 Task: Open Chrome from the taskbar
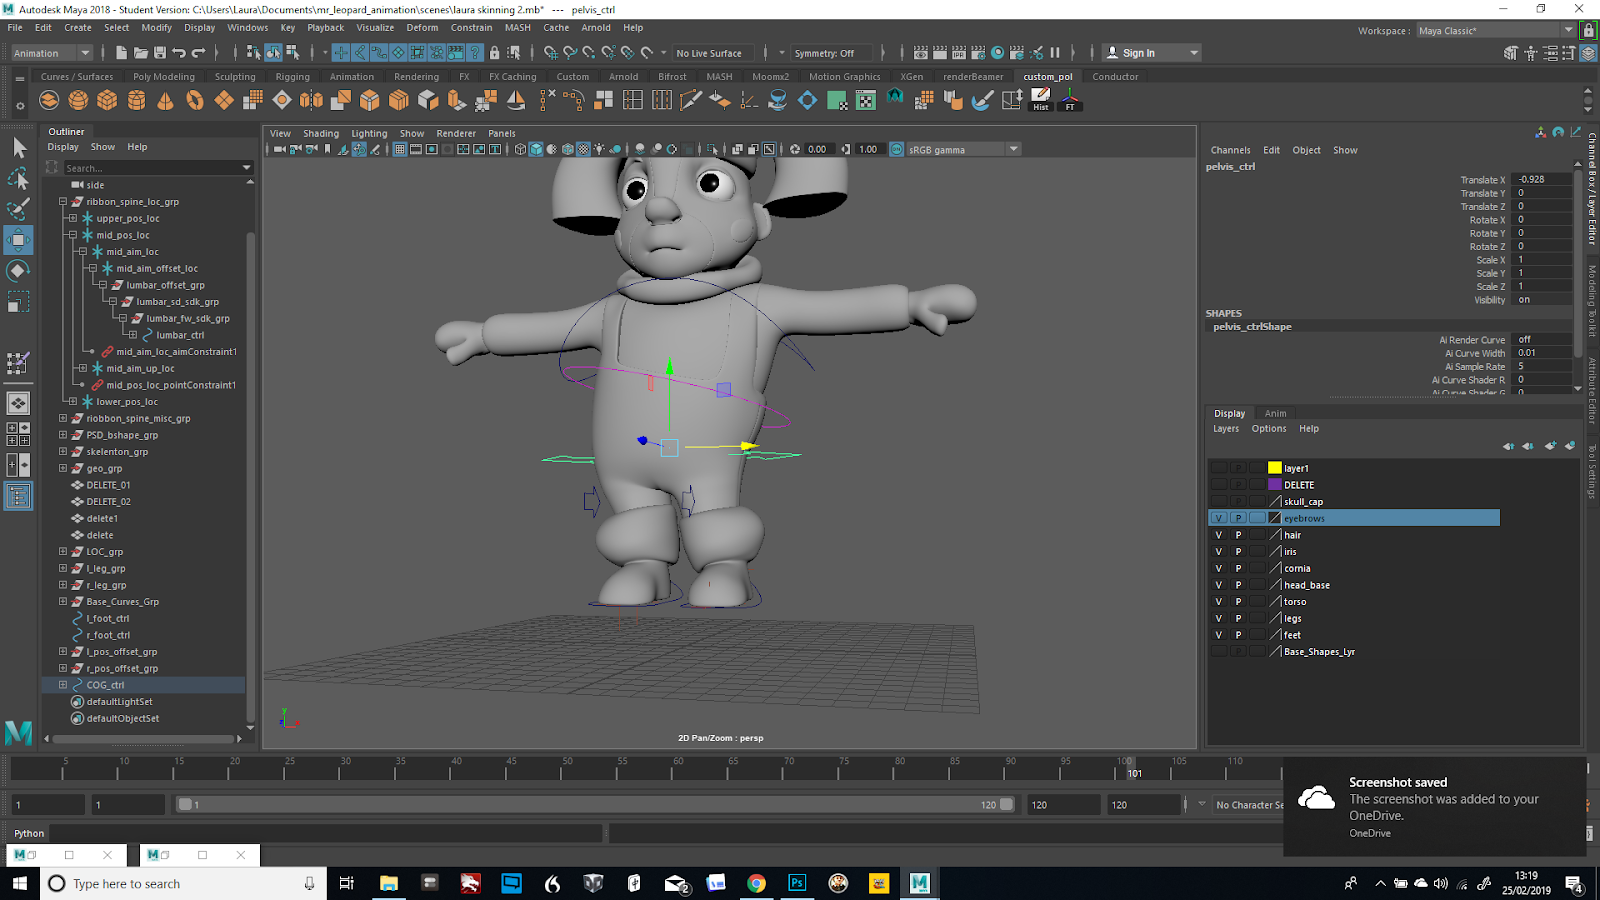click(756, 883)
